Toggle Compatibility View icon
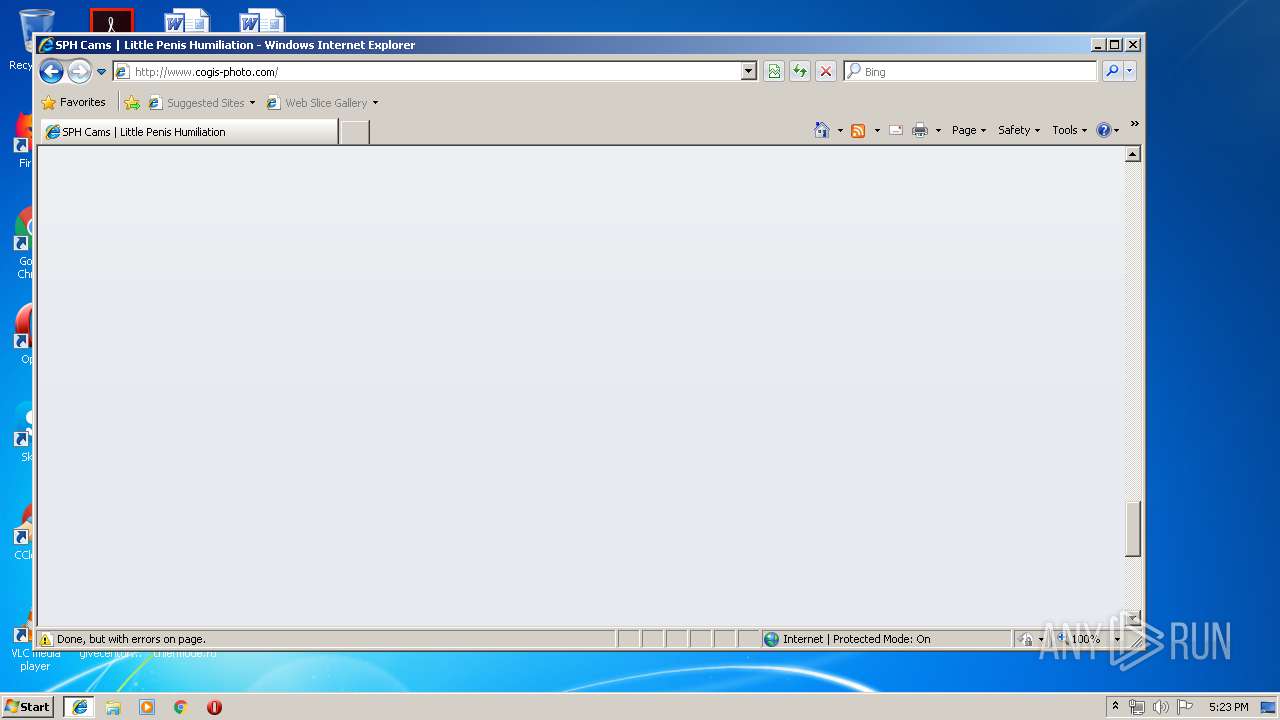Image resolution: width=1280 pixels, height=720 pixels. coord(774,72)
